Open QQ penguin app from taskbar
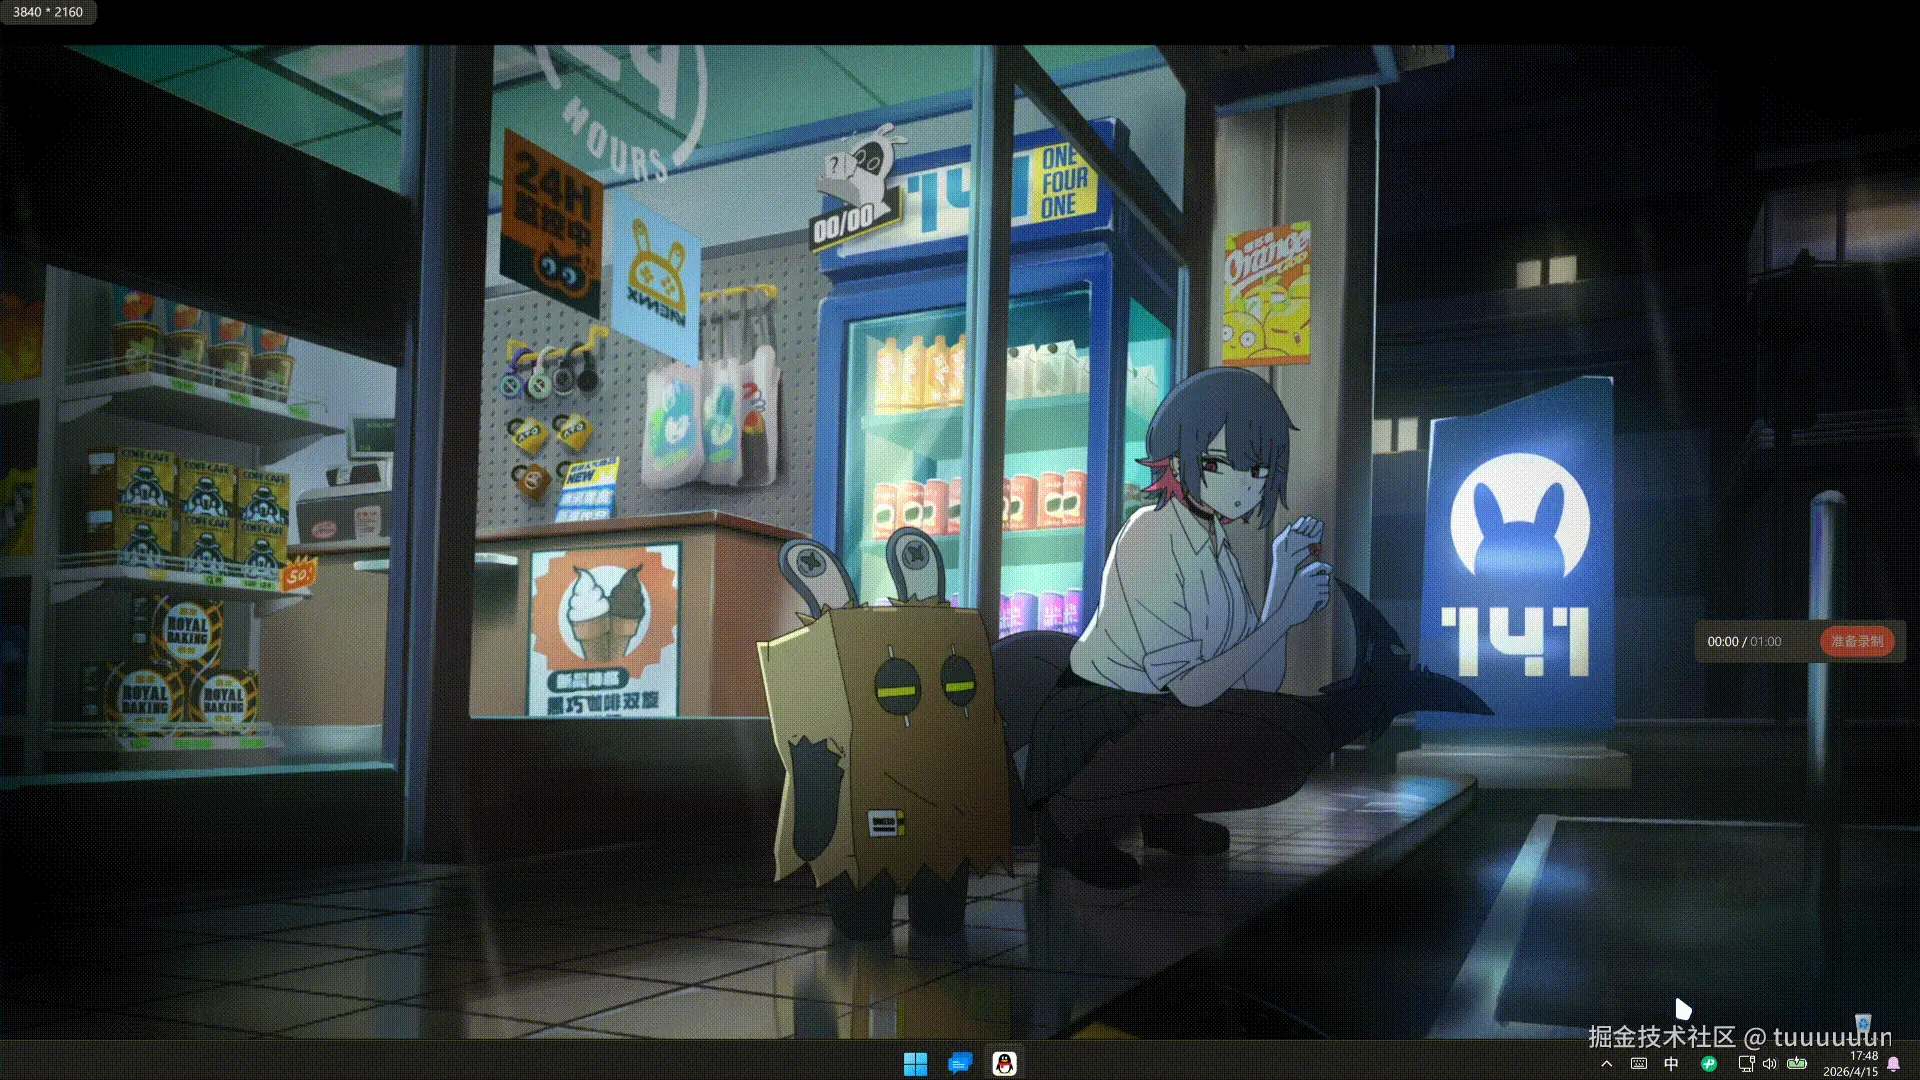Viewport: 1920px width, 1080px height. (x=1004, y=1064)
